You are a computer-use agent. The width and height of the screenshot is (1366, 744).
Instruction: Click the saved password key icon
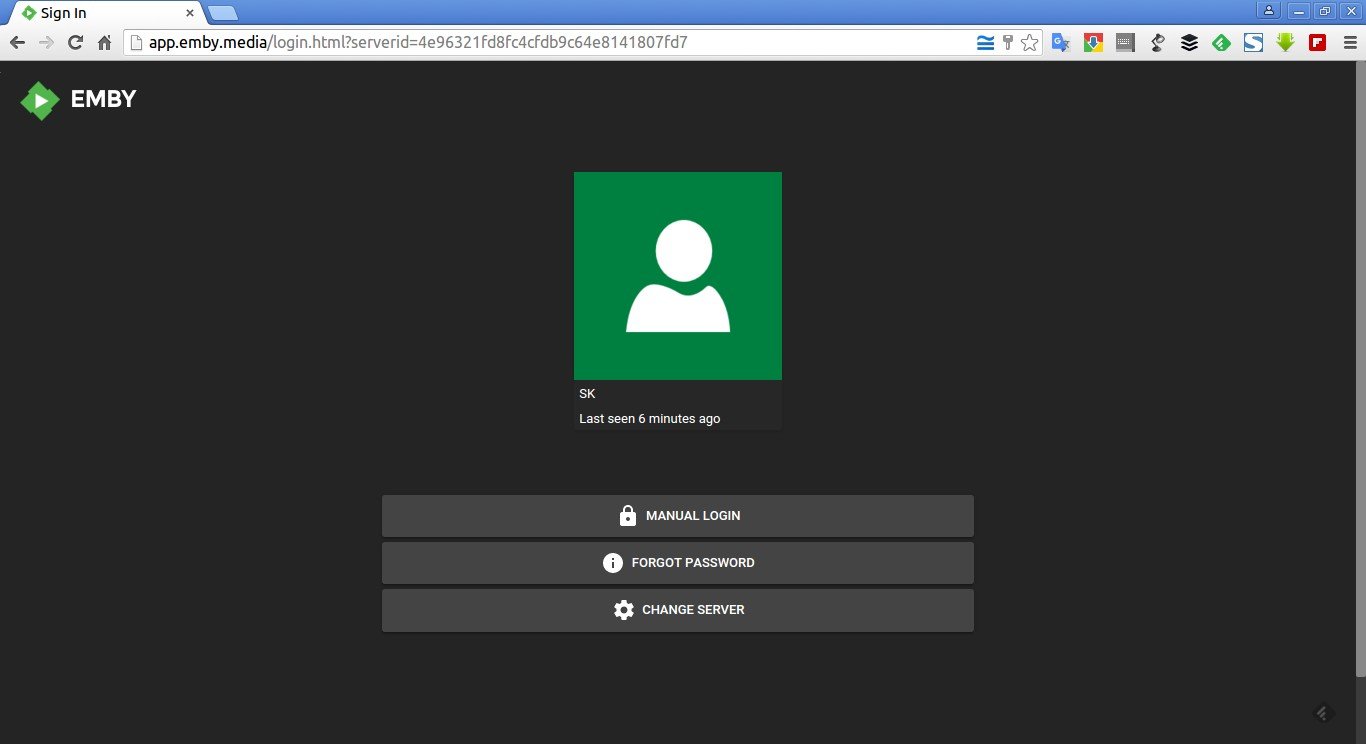click(x=1008, y=43)
